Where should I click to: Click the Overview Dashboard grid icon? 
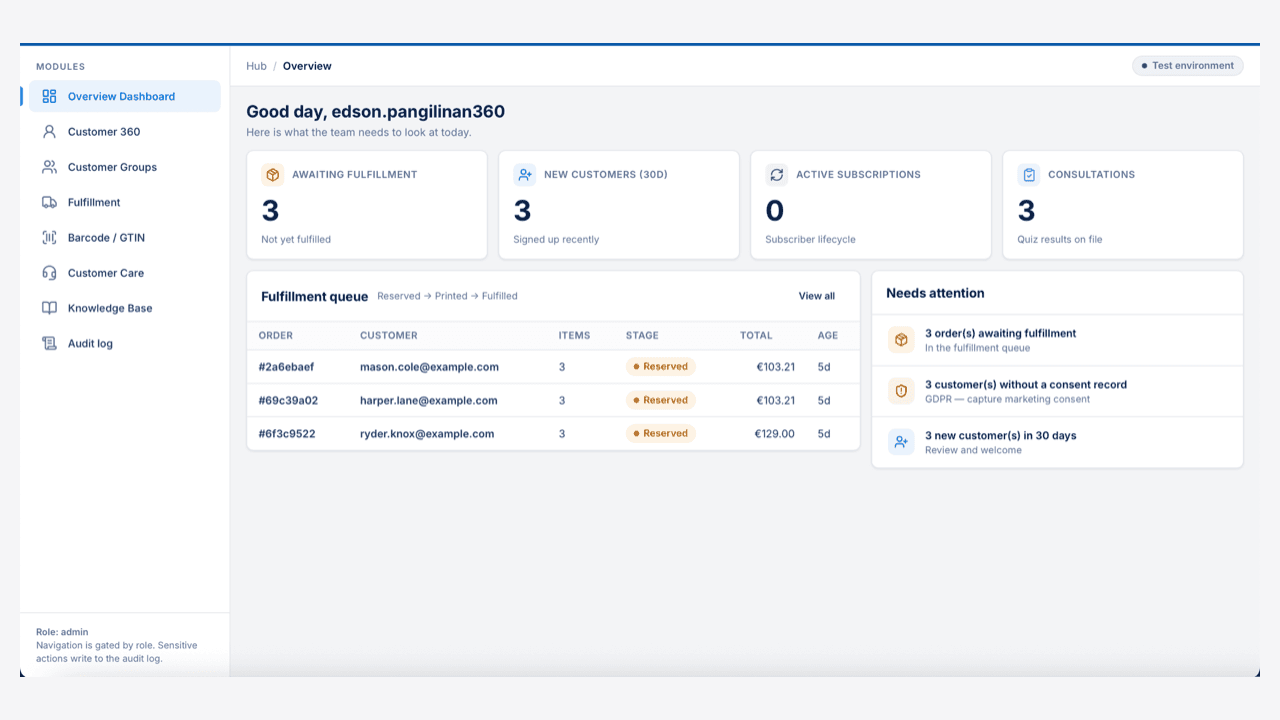coord(49,97)
